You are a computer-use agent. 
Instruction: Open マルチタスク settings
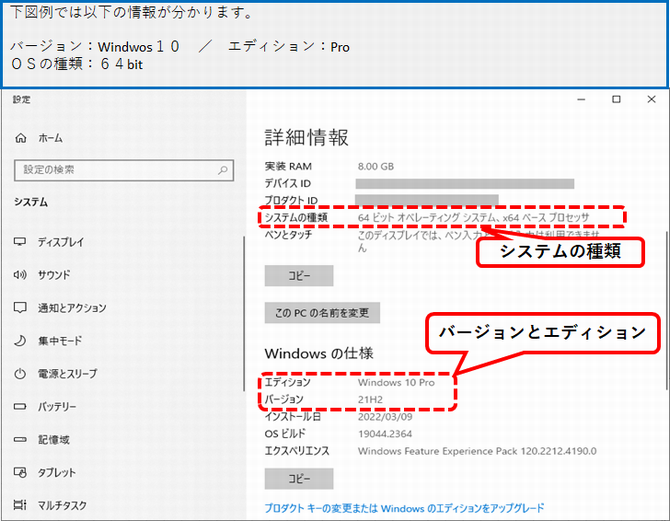pyautogui.click(x=62, y=505)
